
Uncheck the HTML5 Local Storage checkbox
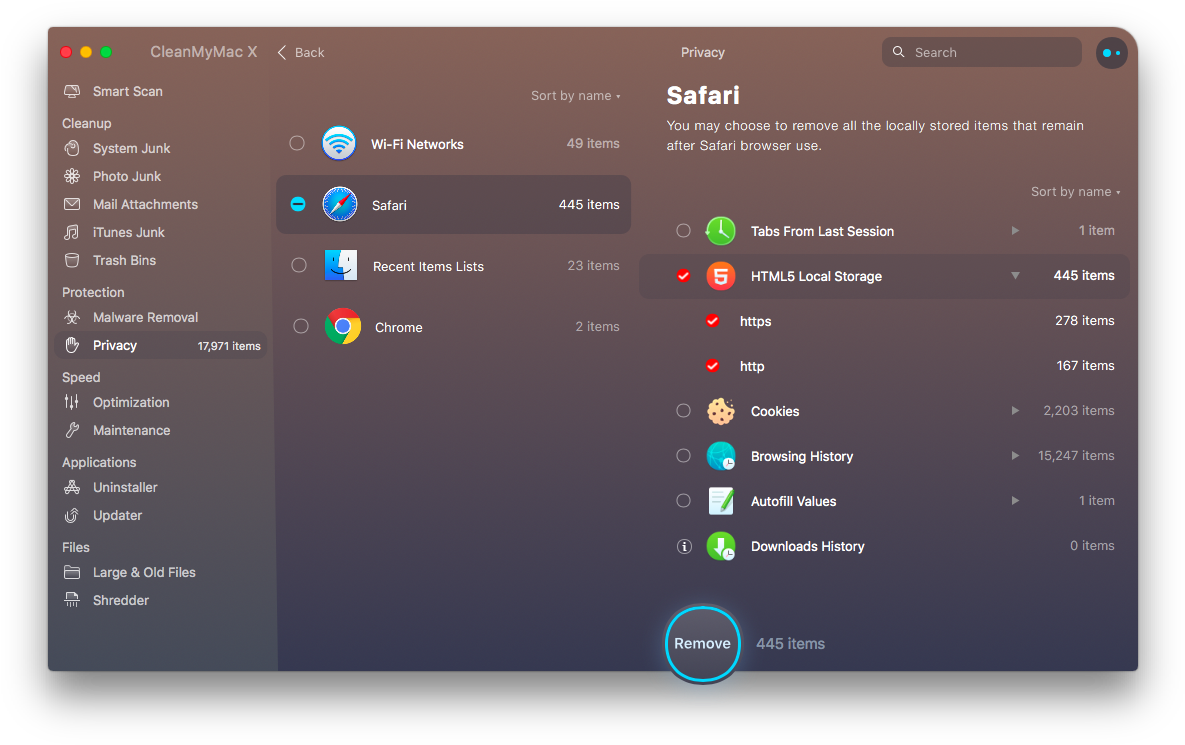[x=683, y=276]
